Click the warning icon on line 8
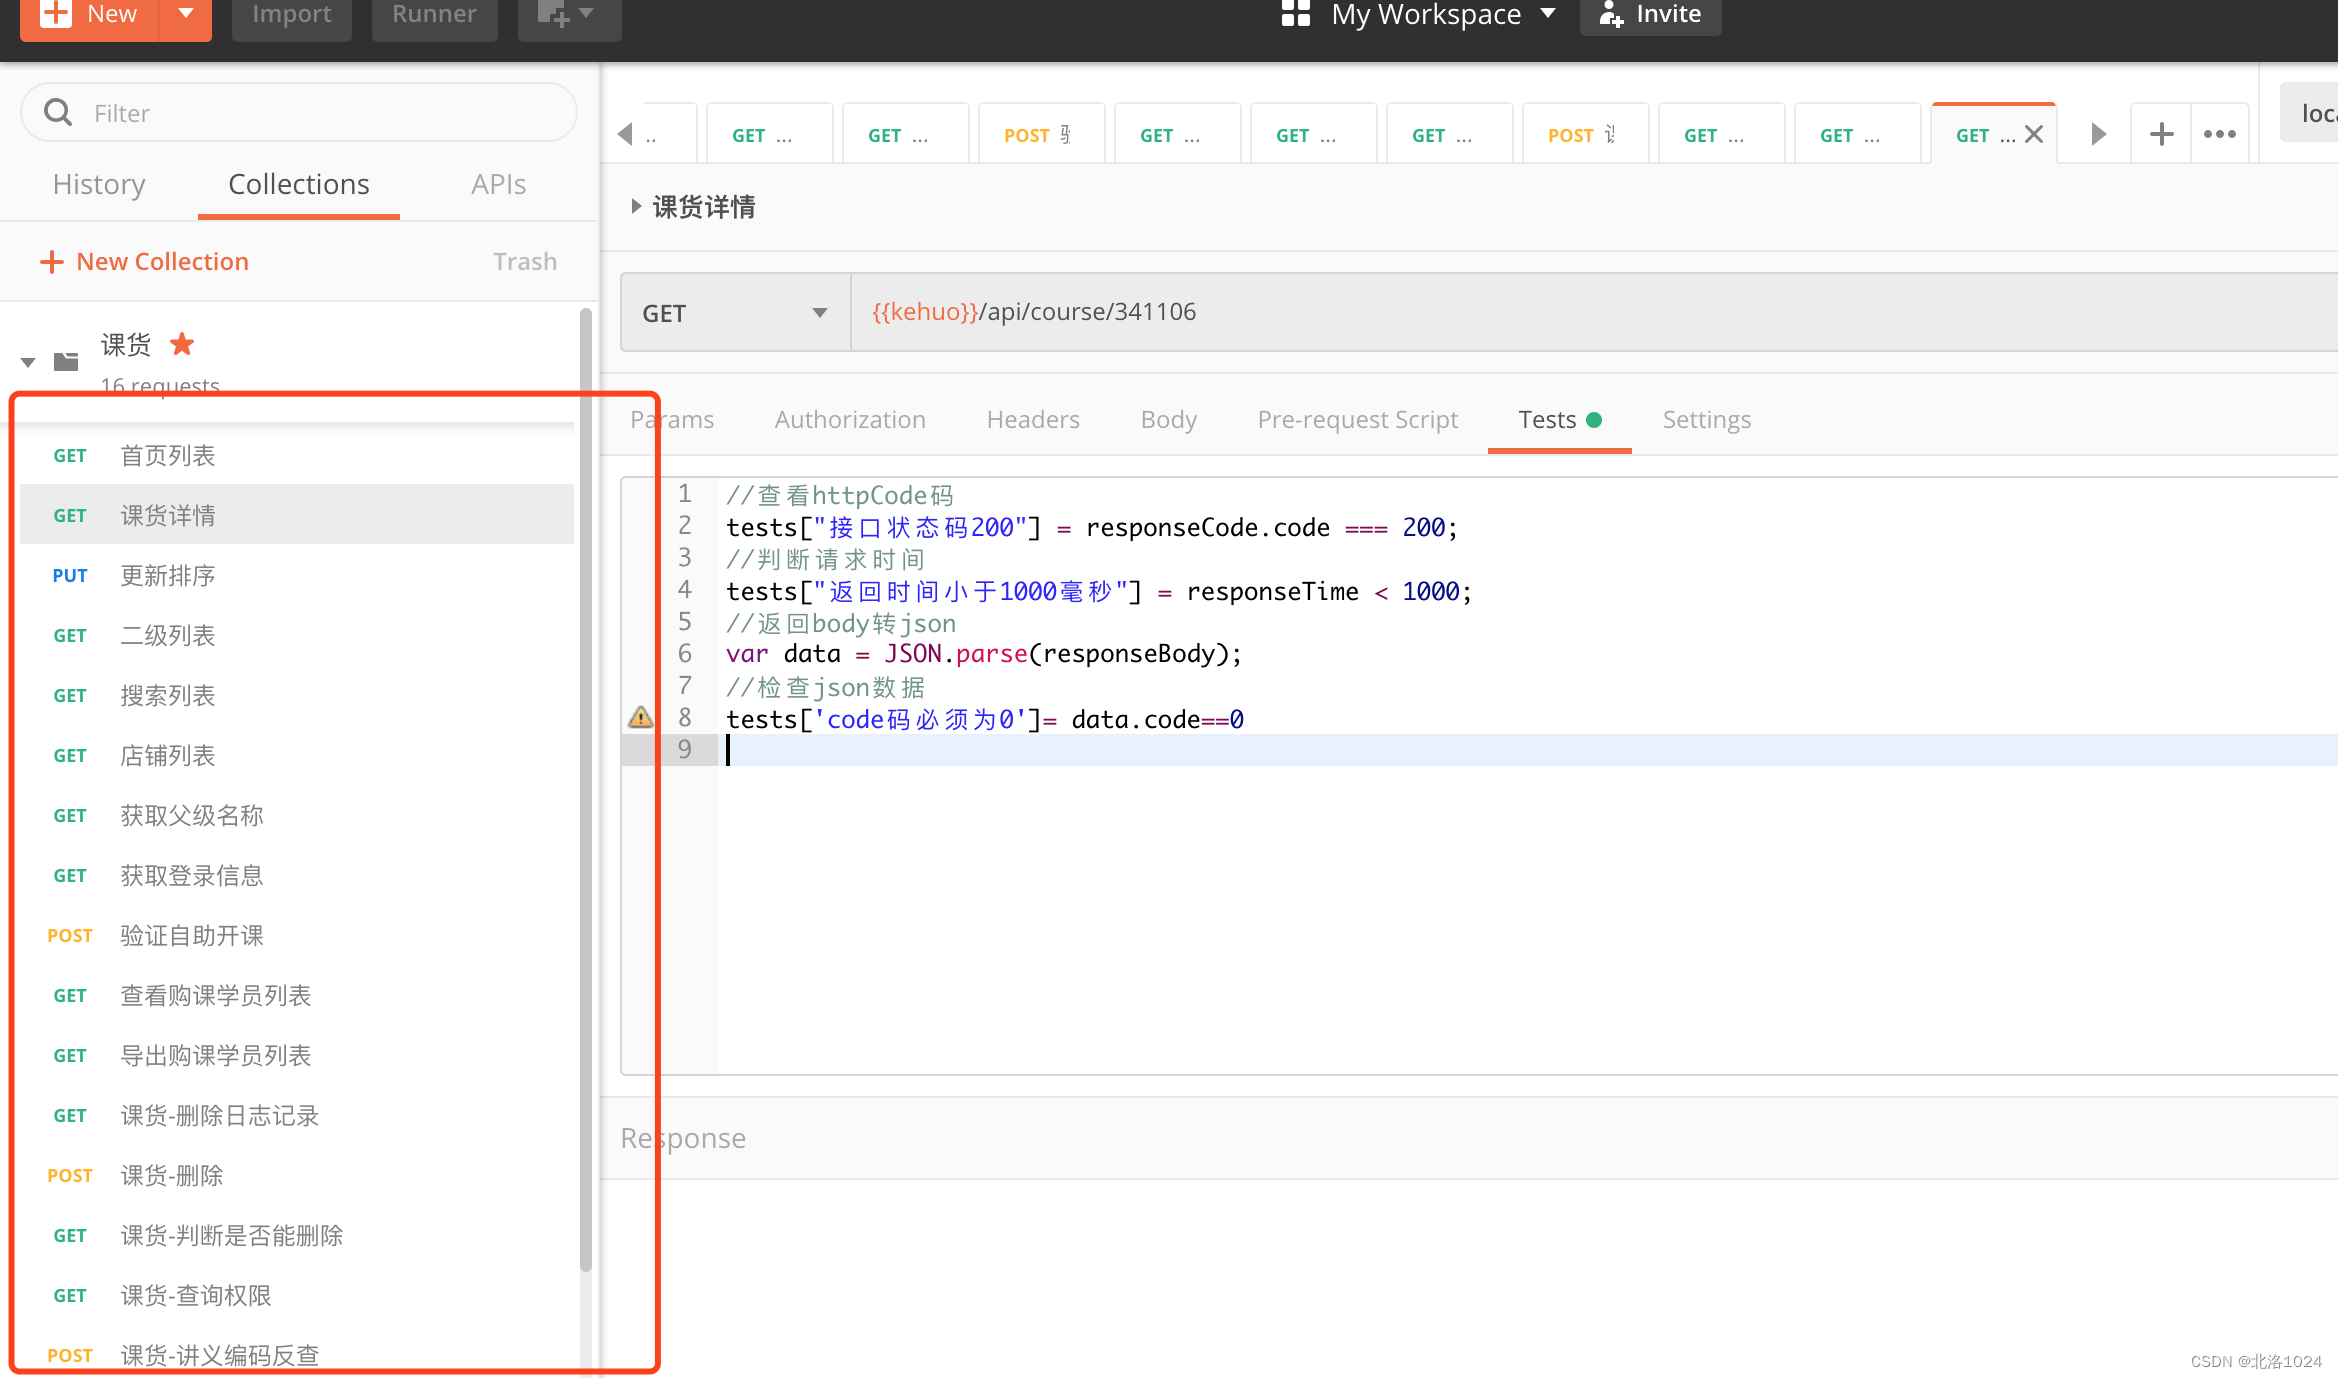Viewport: 2338px width, 1378px height. [x=640, y=718]
